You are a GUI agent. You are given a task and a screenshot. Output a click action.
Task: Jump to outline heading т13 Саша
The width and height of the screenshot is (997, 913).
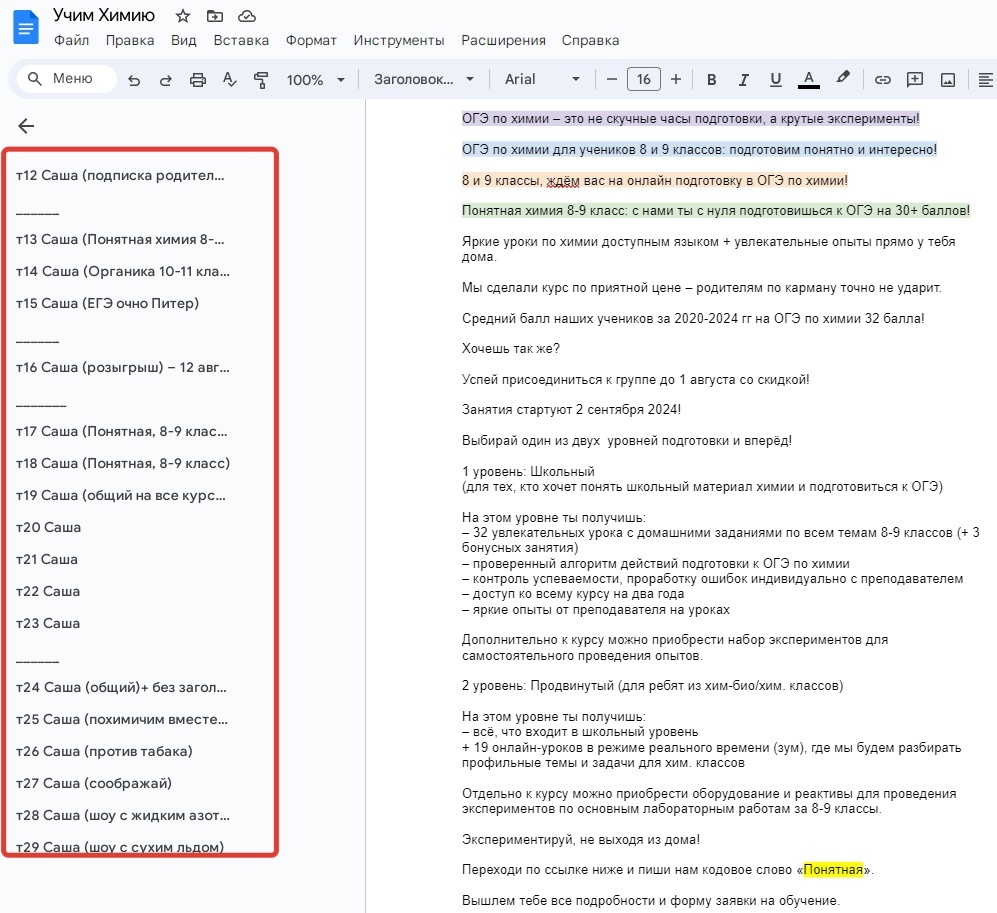tap(120, 240)
